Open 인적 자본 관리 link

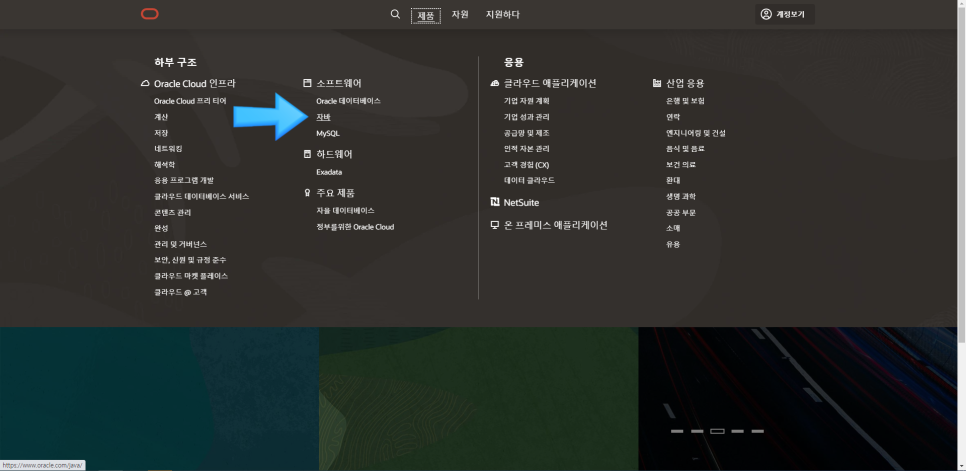(x=526, y=149)
